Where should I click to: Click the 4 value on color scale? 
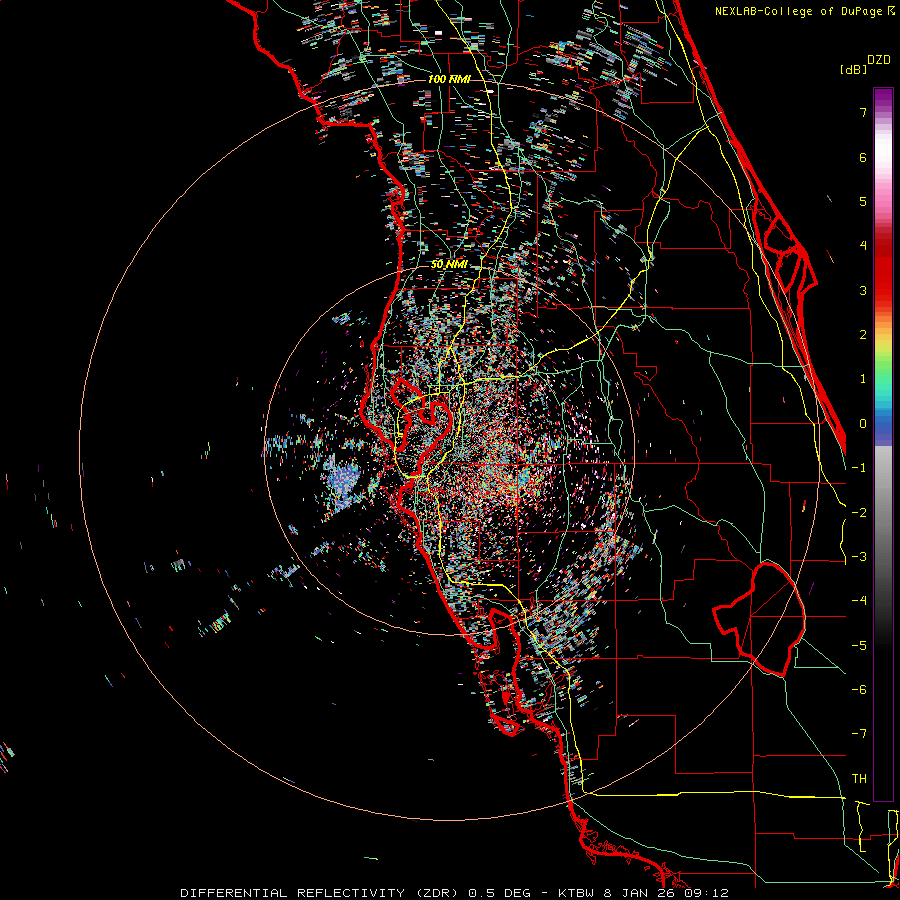(863, 246)
